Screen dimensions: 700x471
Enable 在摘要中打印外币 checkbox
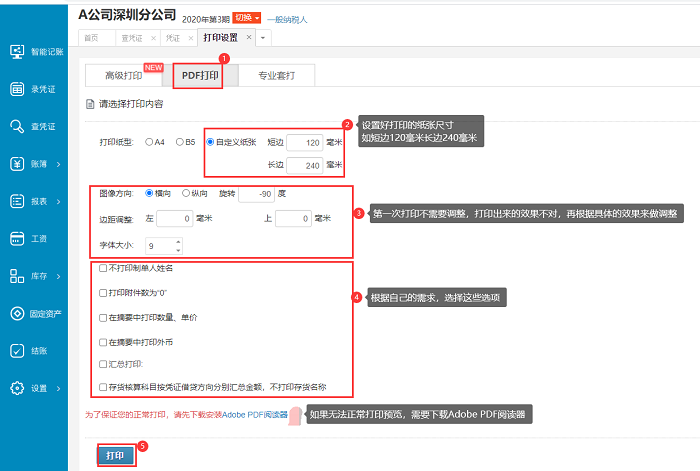[x=104, y=342]
